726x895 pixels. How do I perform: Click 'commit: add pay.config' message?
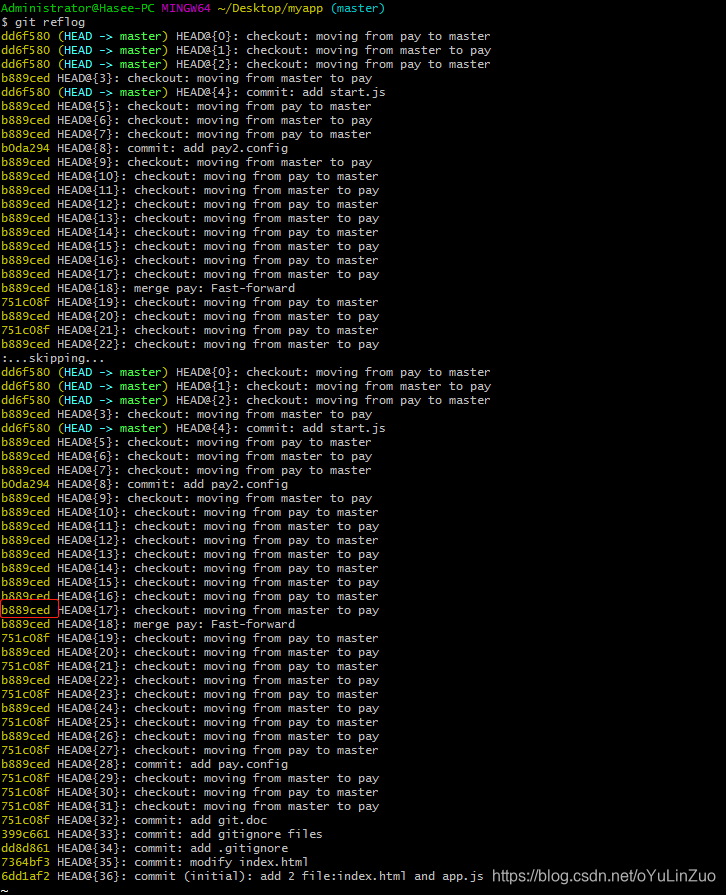(x=211, y=764)
